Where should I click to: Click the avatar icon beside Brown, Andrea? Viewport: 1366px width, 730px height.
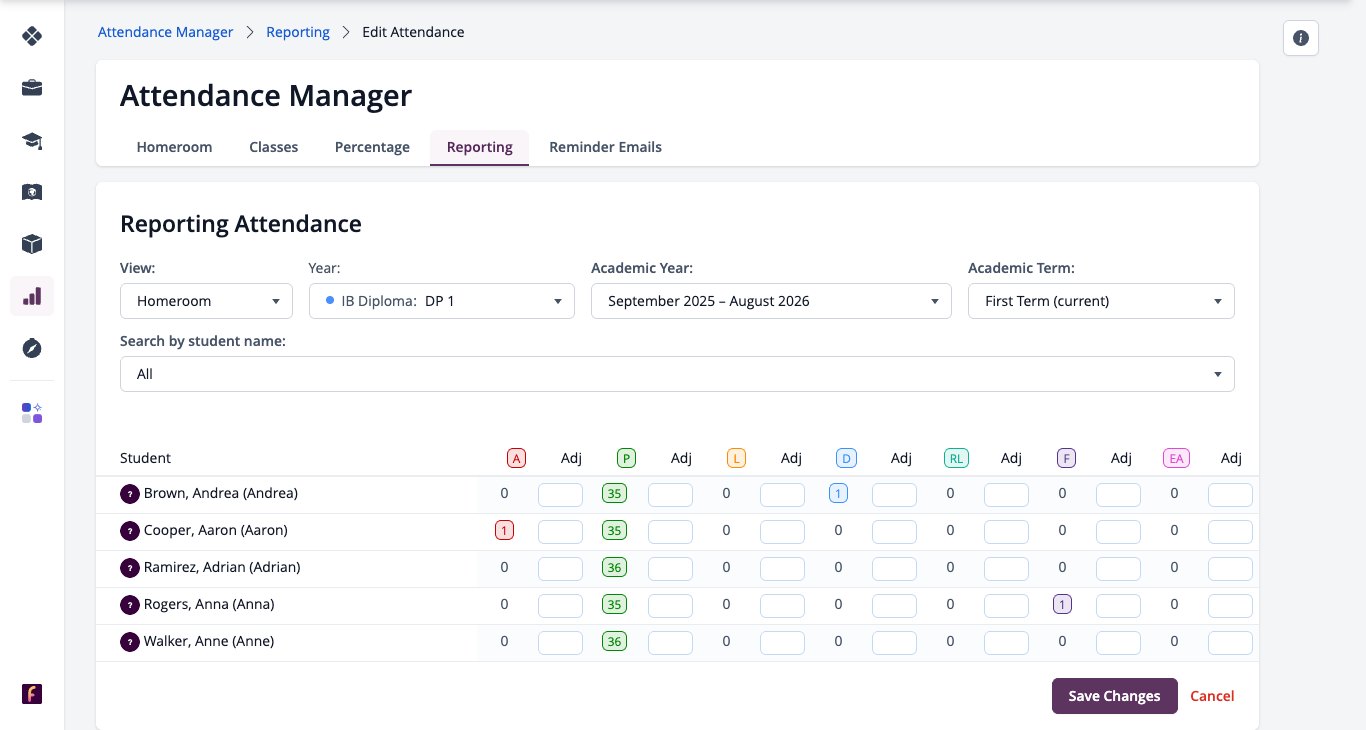pyautogui.click(x=129, y=494)
